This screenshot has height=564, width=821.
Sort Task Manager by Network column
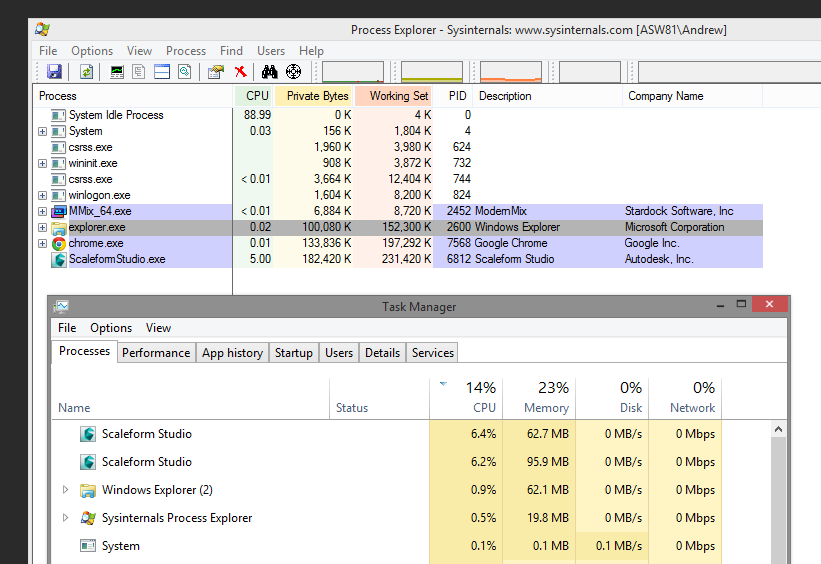point(685,398)
